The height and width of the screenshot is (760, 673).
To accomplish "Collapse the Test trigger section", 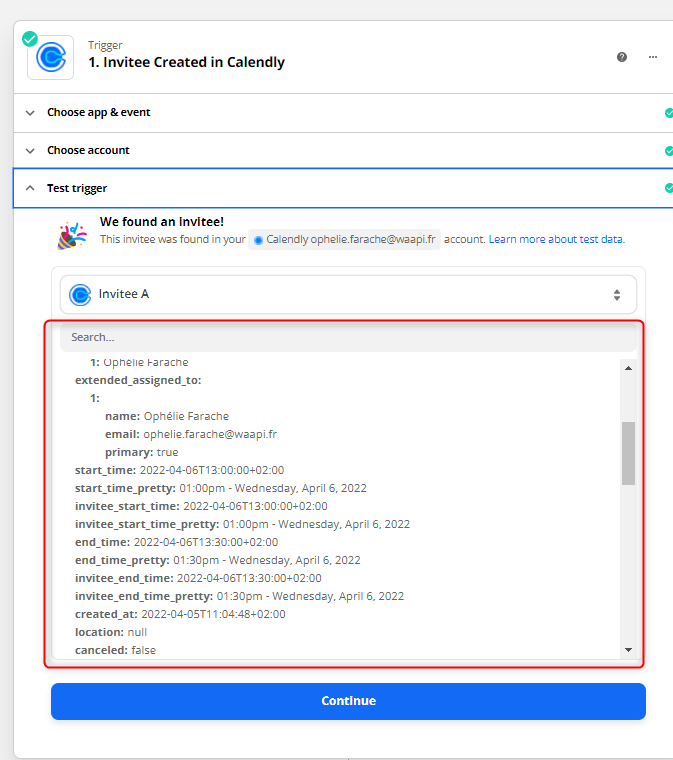I will tap(343, 188).
